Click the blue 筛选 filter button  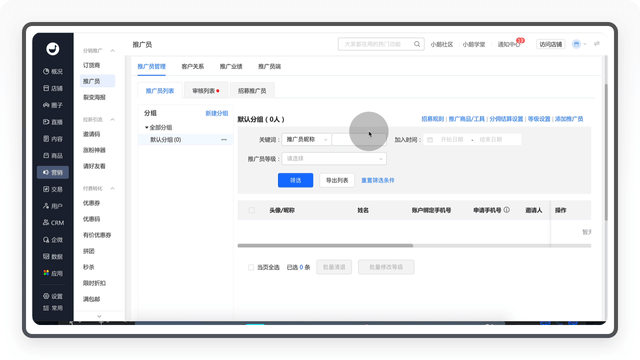pyautogui.click(x=296, y=180)
